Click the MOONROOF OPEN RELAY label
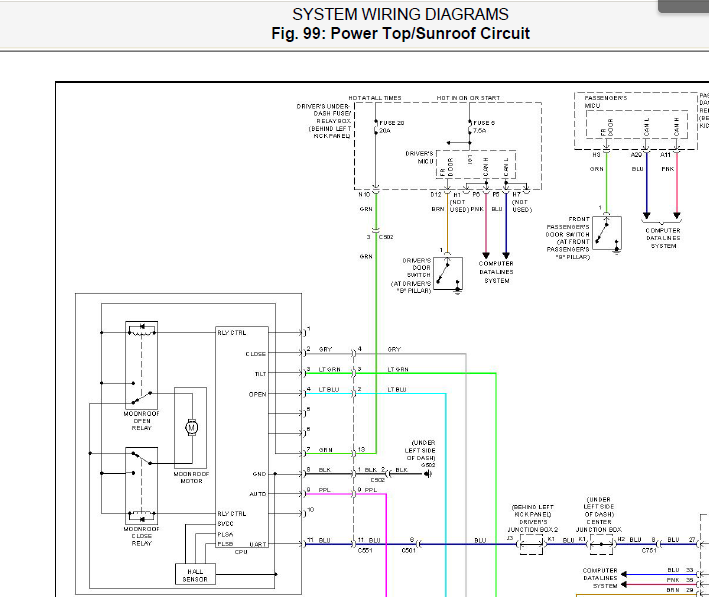709x597 pixels. (142, 421)
